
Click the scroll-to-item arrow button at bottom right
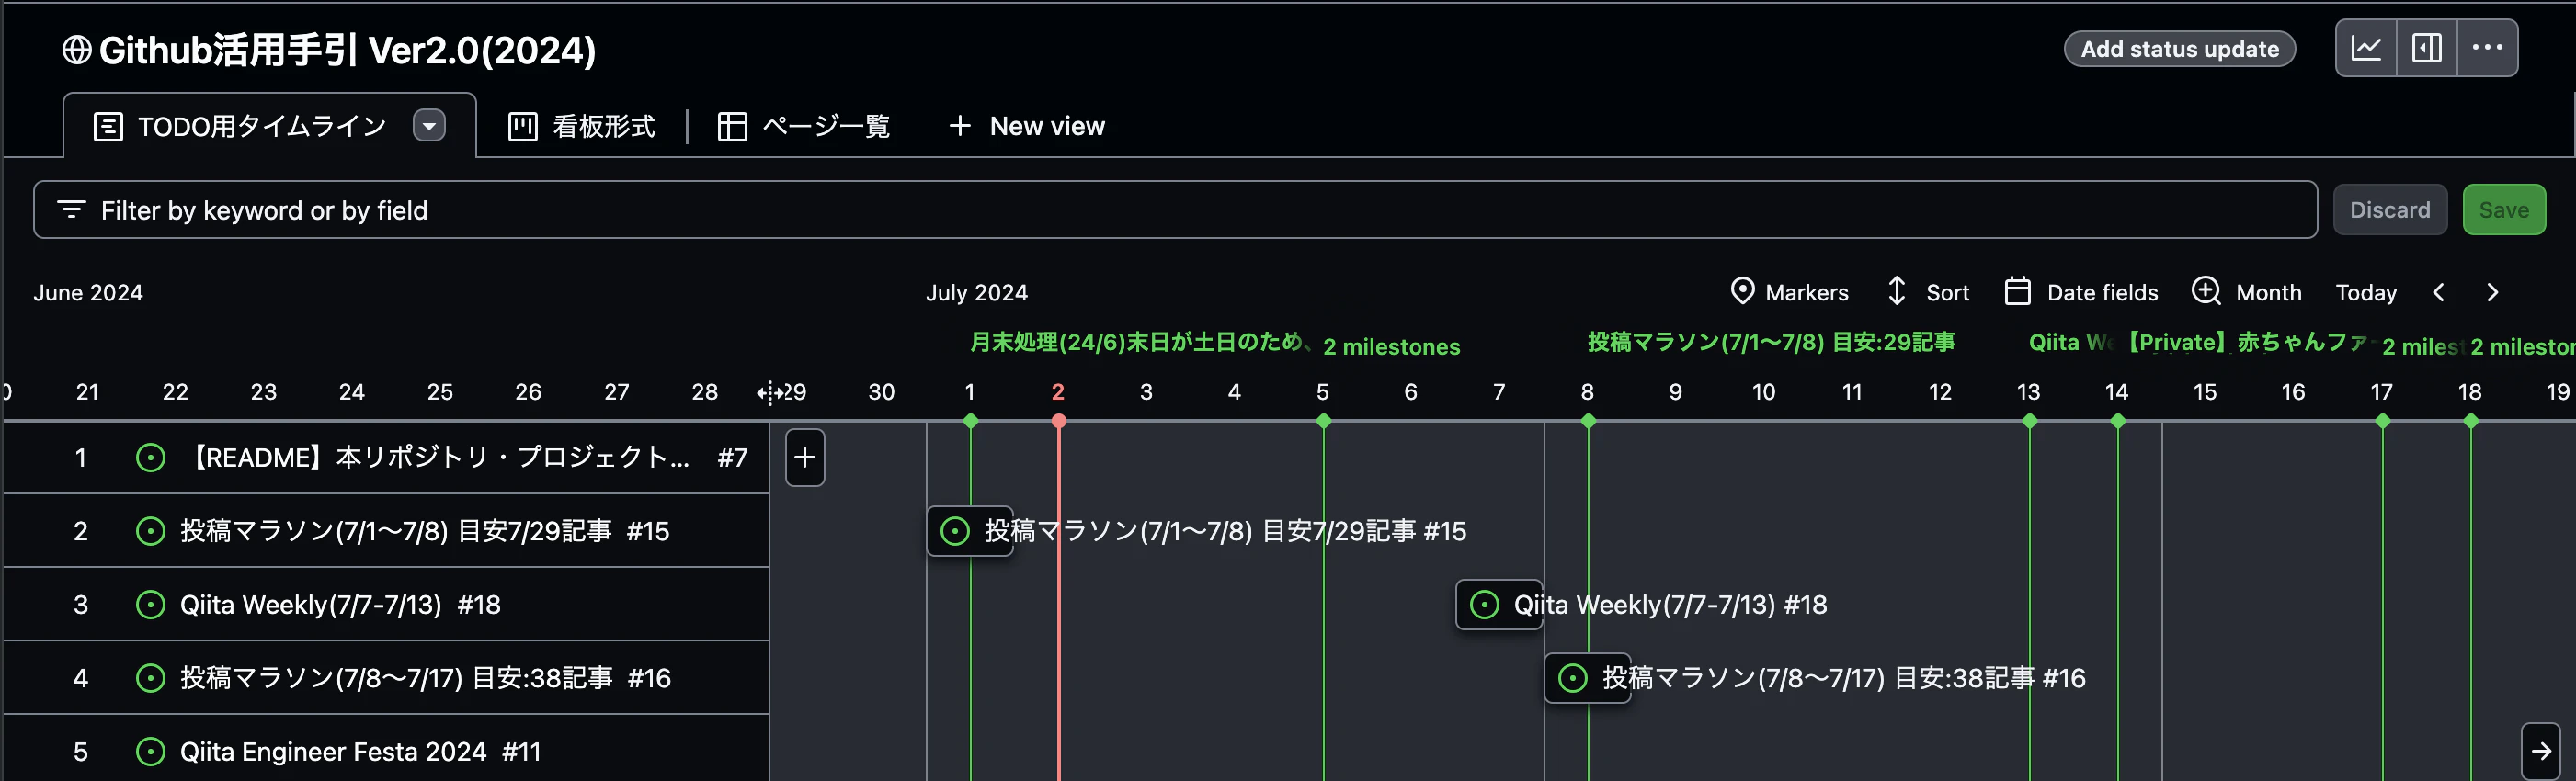tap(2541, 751)
